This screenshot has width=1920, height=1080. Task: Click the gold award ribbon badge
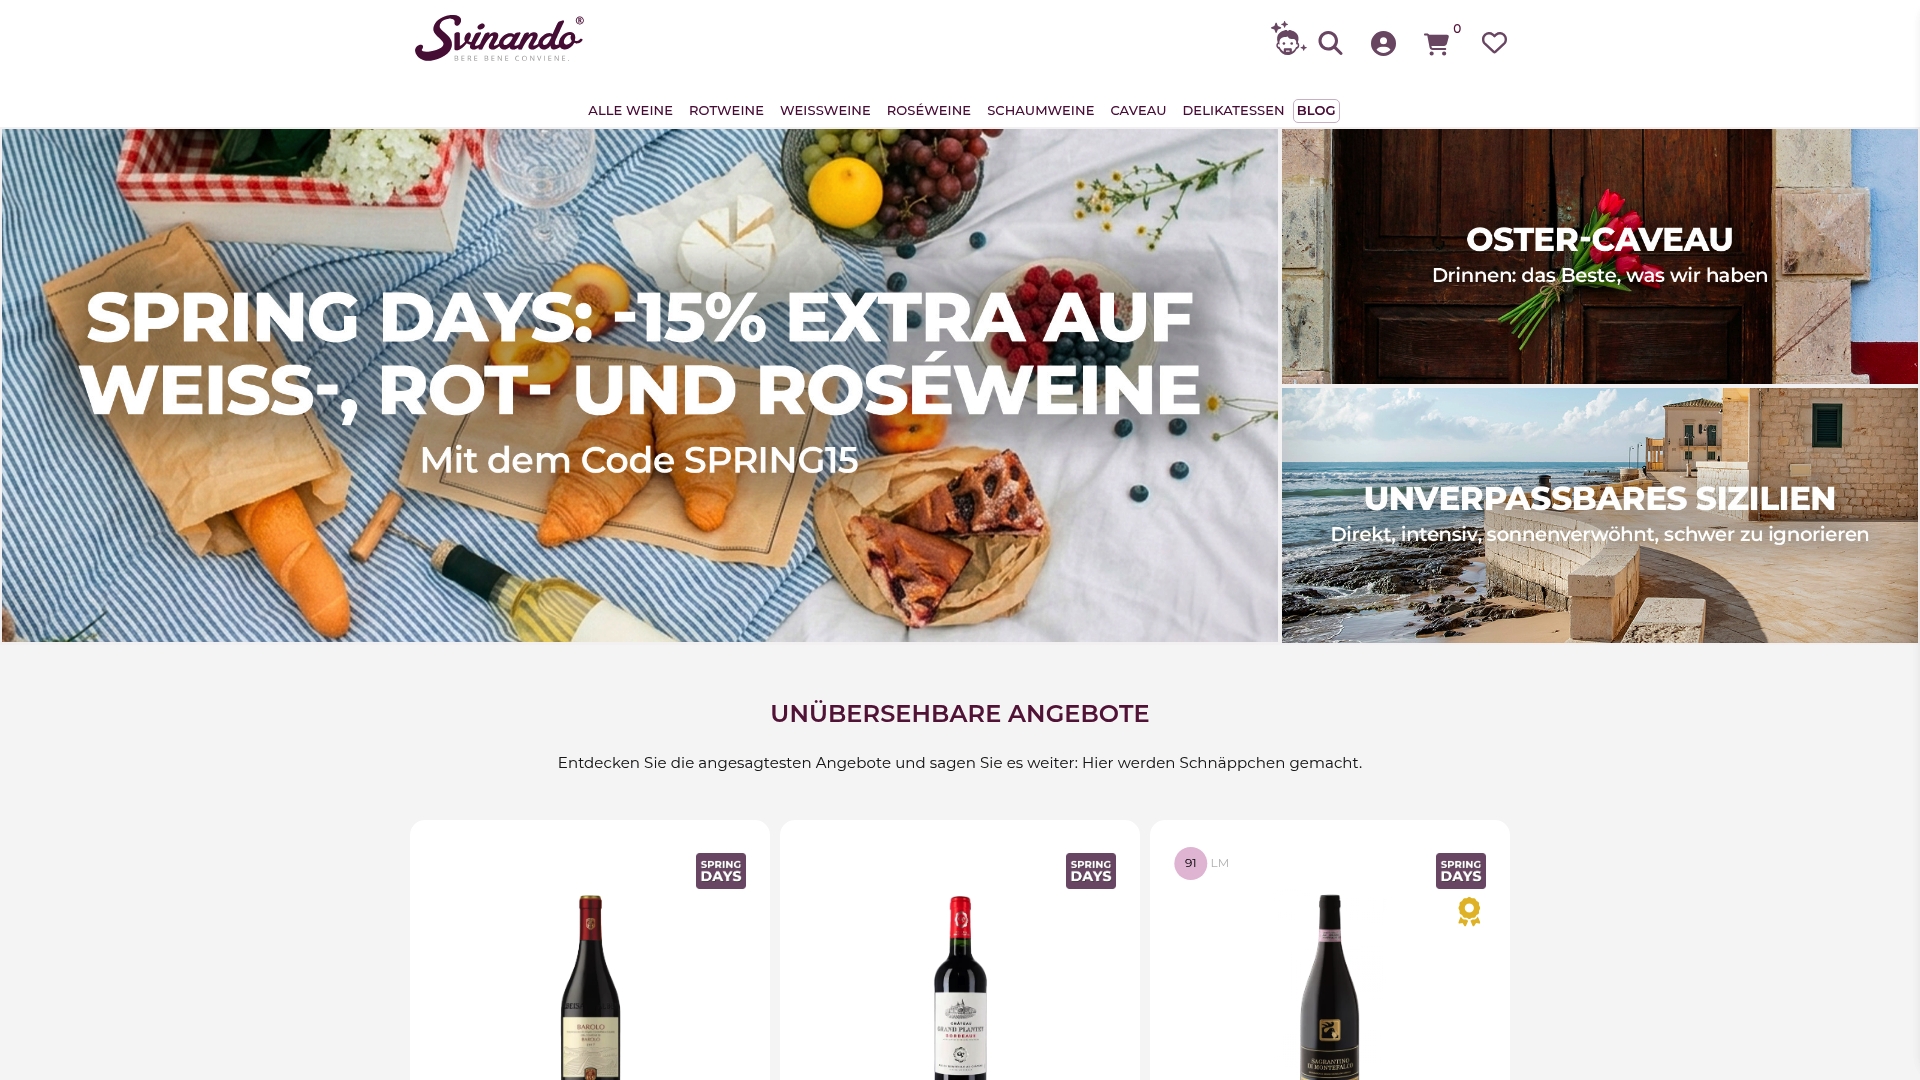click(1469, 912)
